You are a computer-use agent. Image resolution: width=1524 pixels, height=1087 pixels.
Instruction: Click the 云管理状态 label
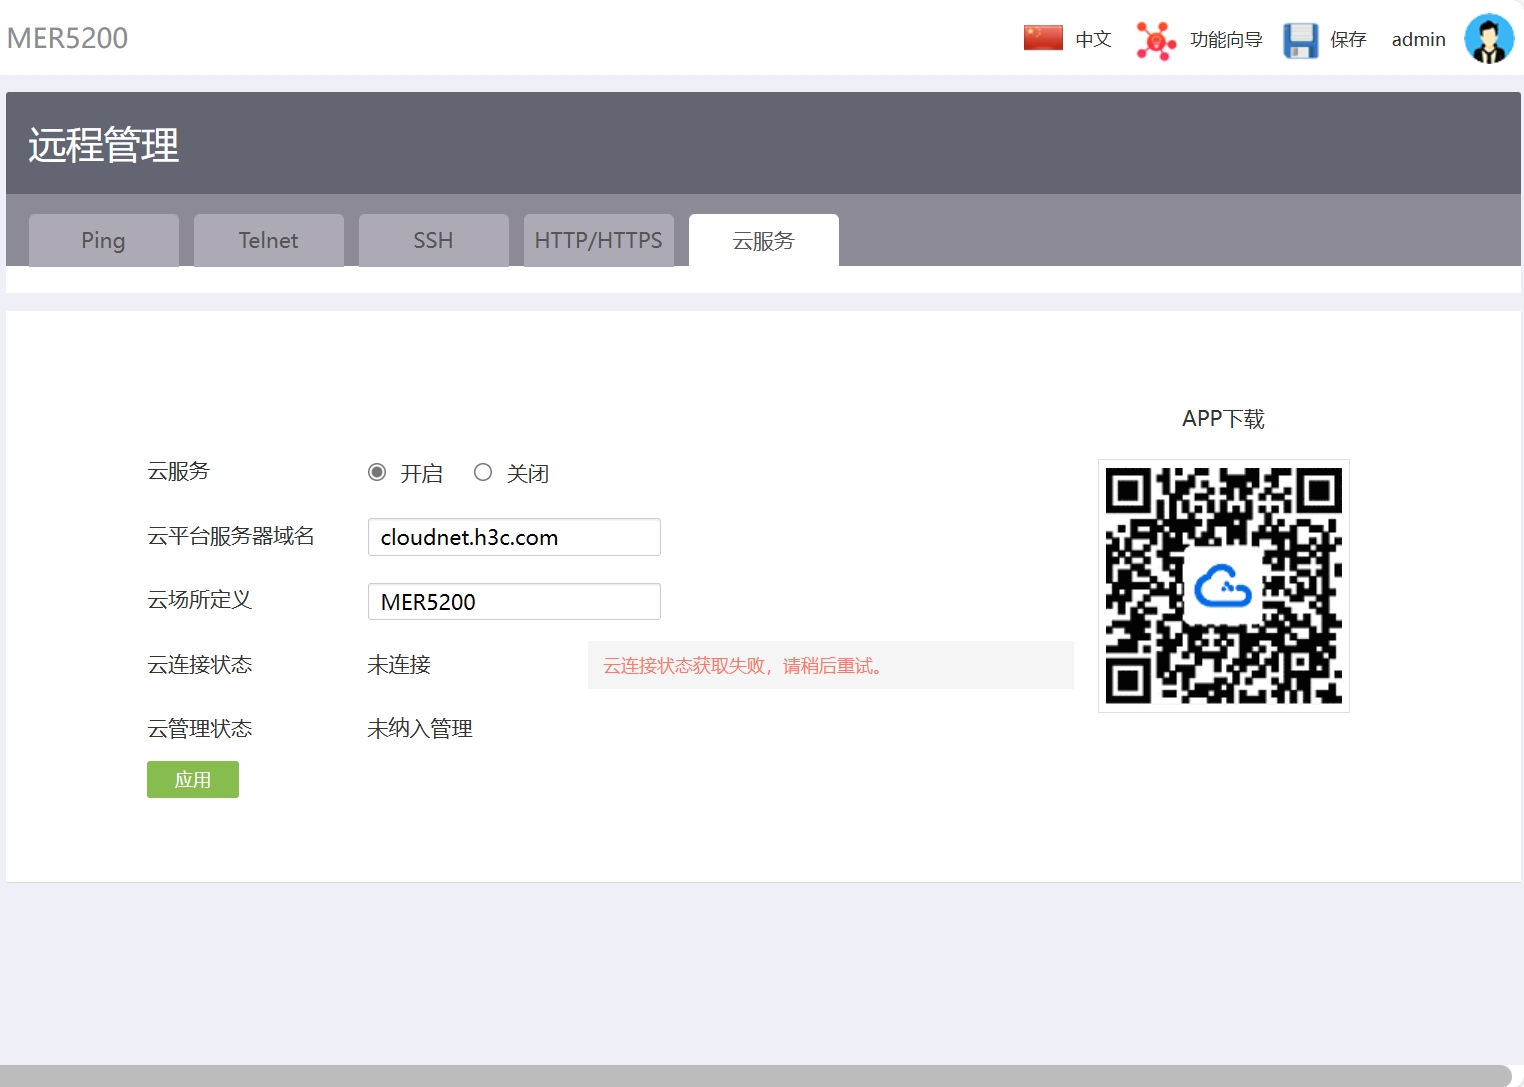click(200, 729)
